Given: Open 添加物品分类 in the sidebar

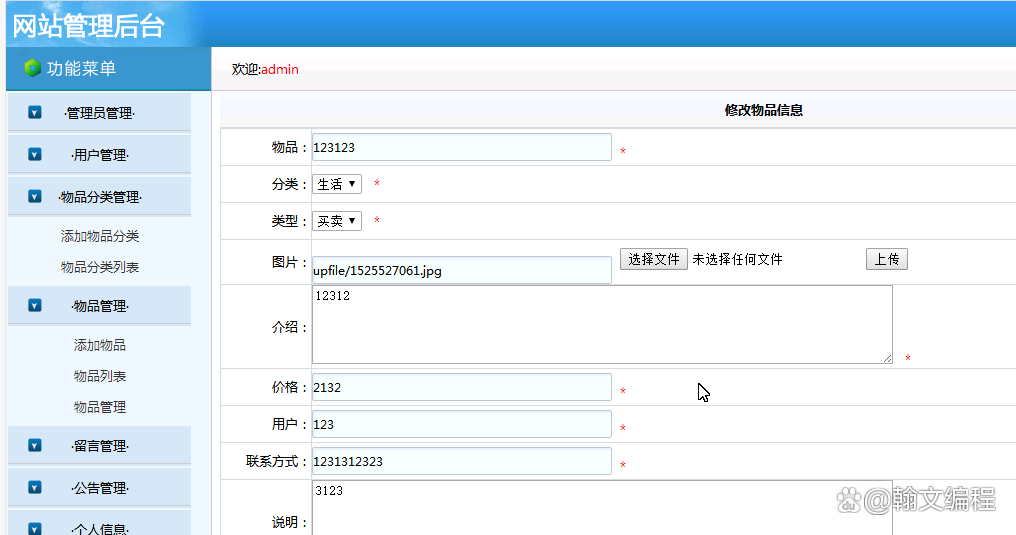Looking at the screenshot, I should point(100,236).
